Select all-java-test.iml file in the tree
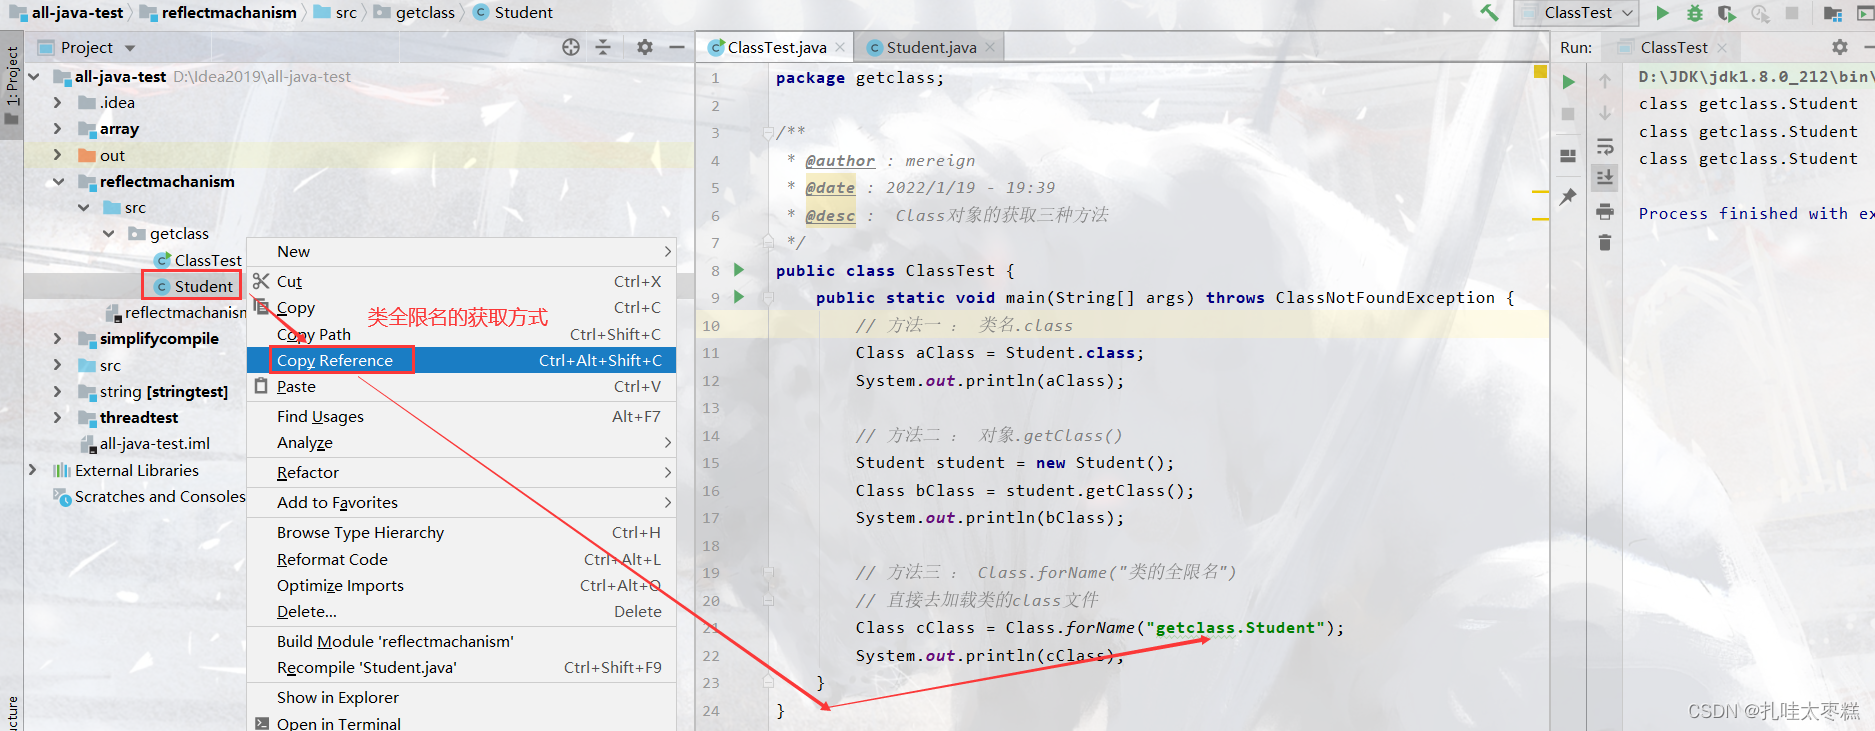This screenshot has height=731, width=1875. coord(144,443)
